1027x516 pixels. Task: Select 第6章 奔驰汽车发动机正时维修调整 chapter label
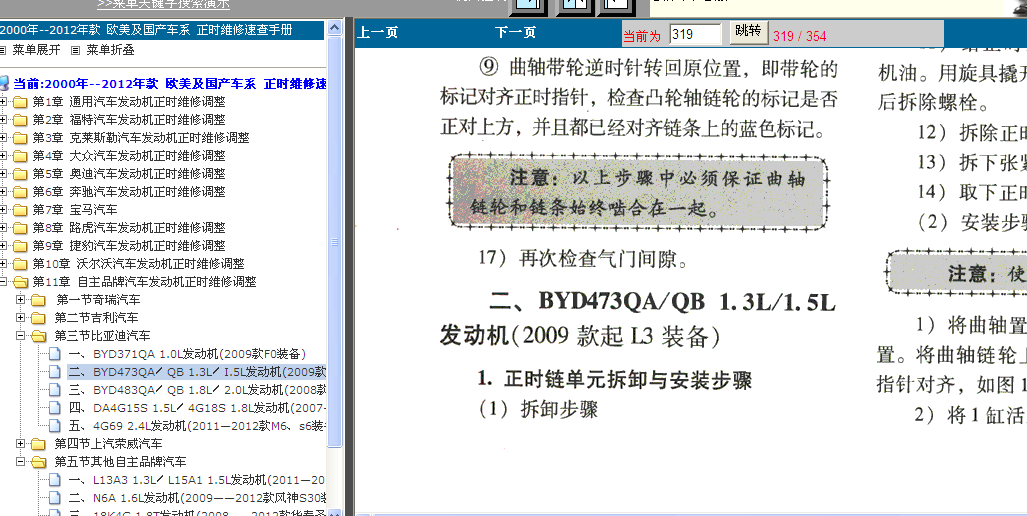128,192
